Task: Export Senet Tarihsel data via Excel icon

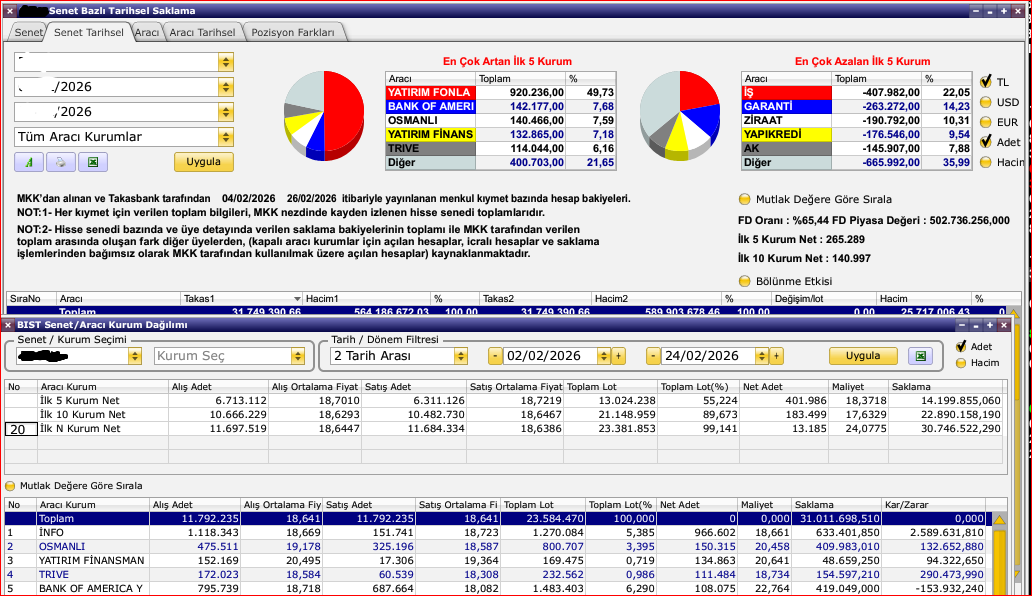Action: click(93, 162)
